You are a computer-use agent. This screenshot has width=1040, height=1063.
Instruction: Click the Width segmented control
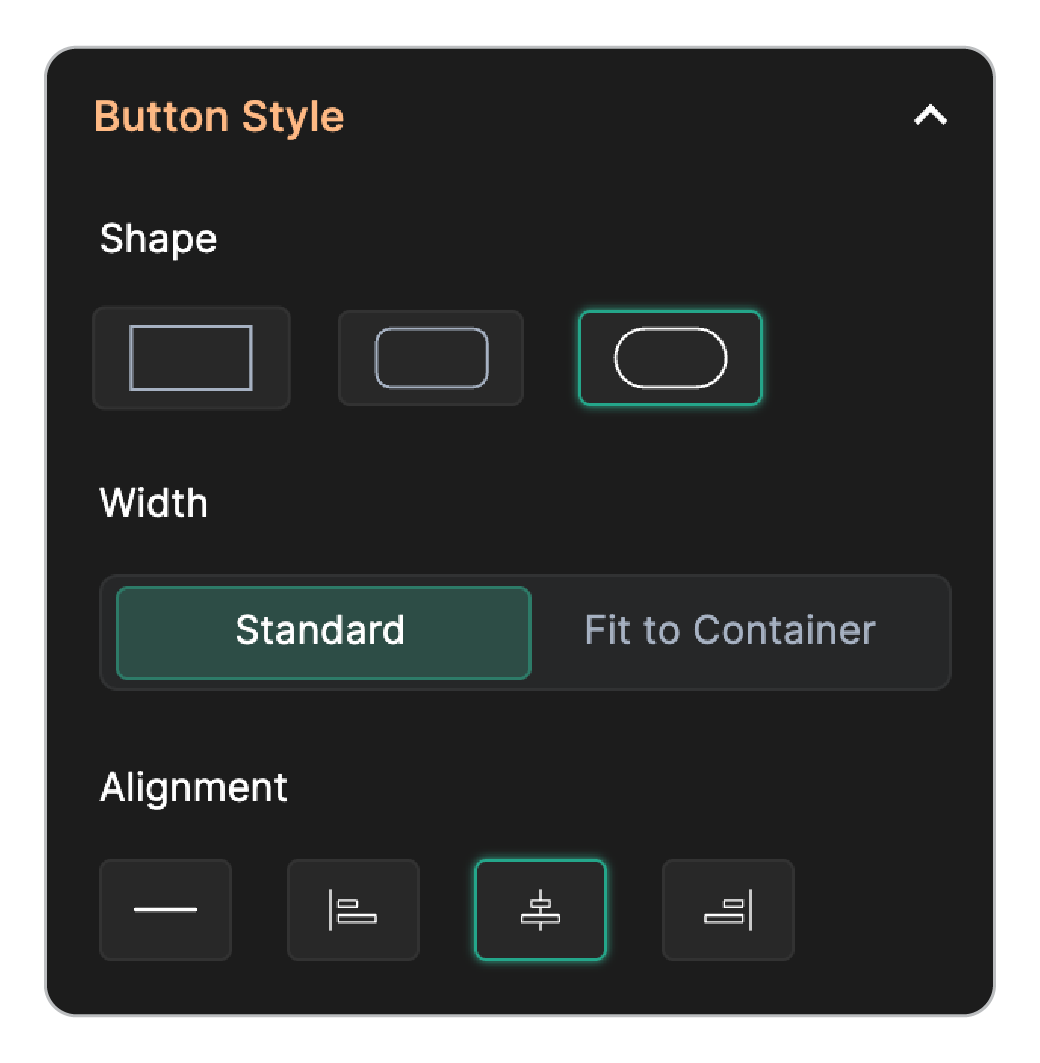[525, 632]
